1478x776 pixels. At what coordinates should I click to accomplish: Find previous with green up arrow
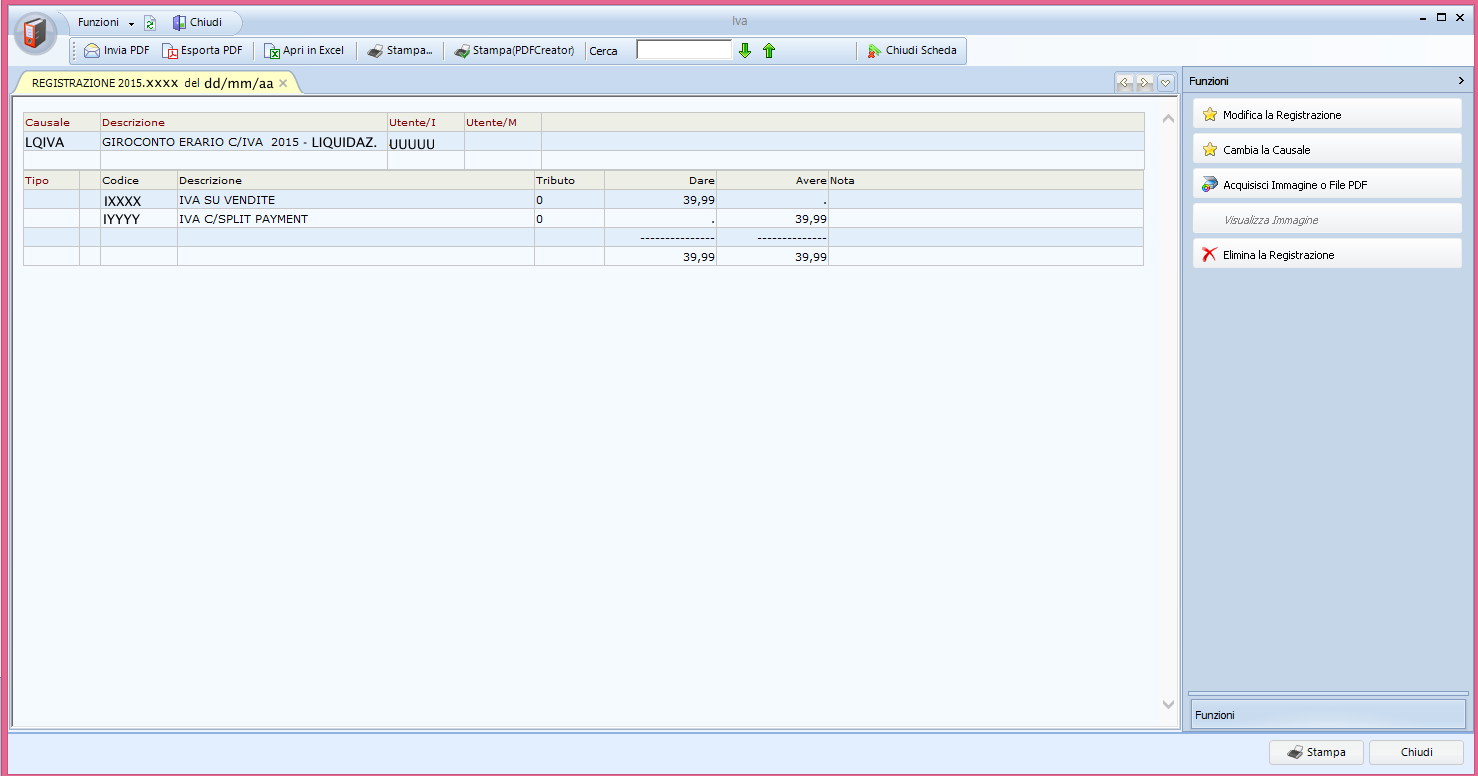[x=769, y=50]
